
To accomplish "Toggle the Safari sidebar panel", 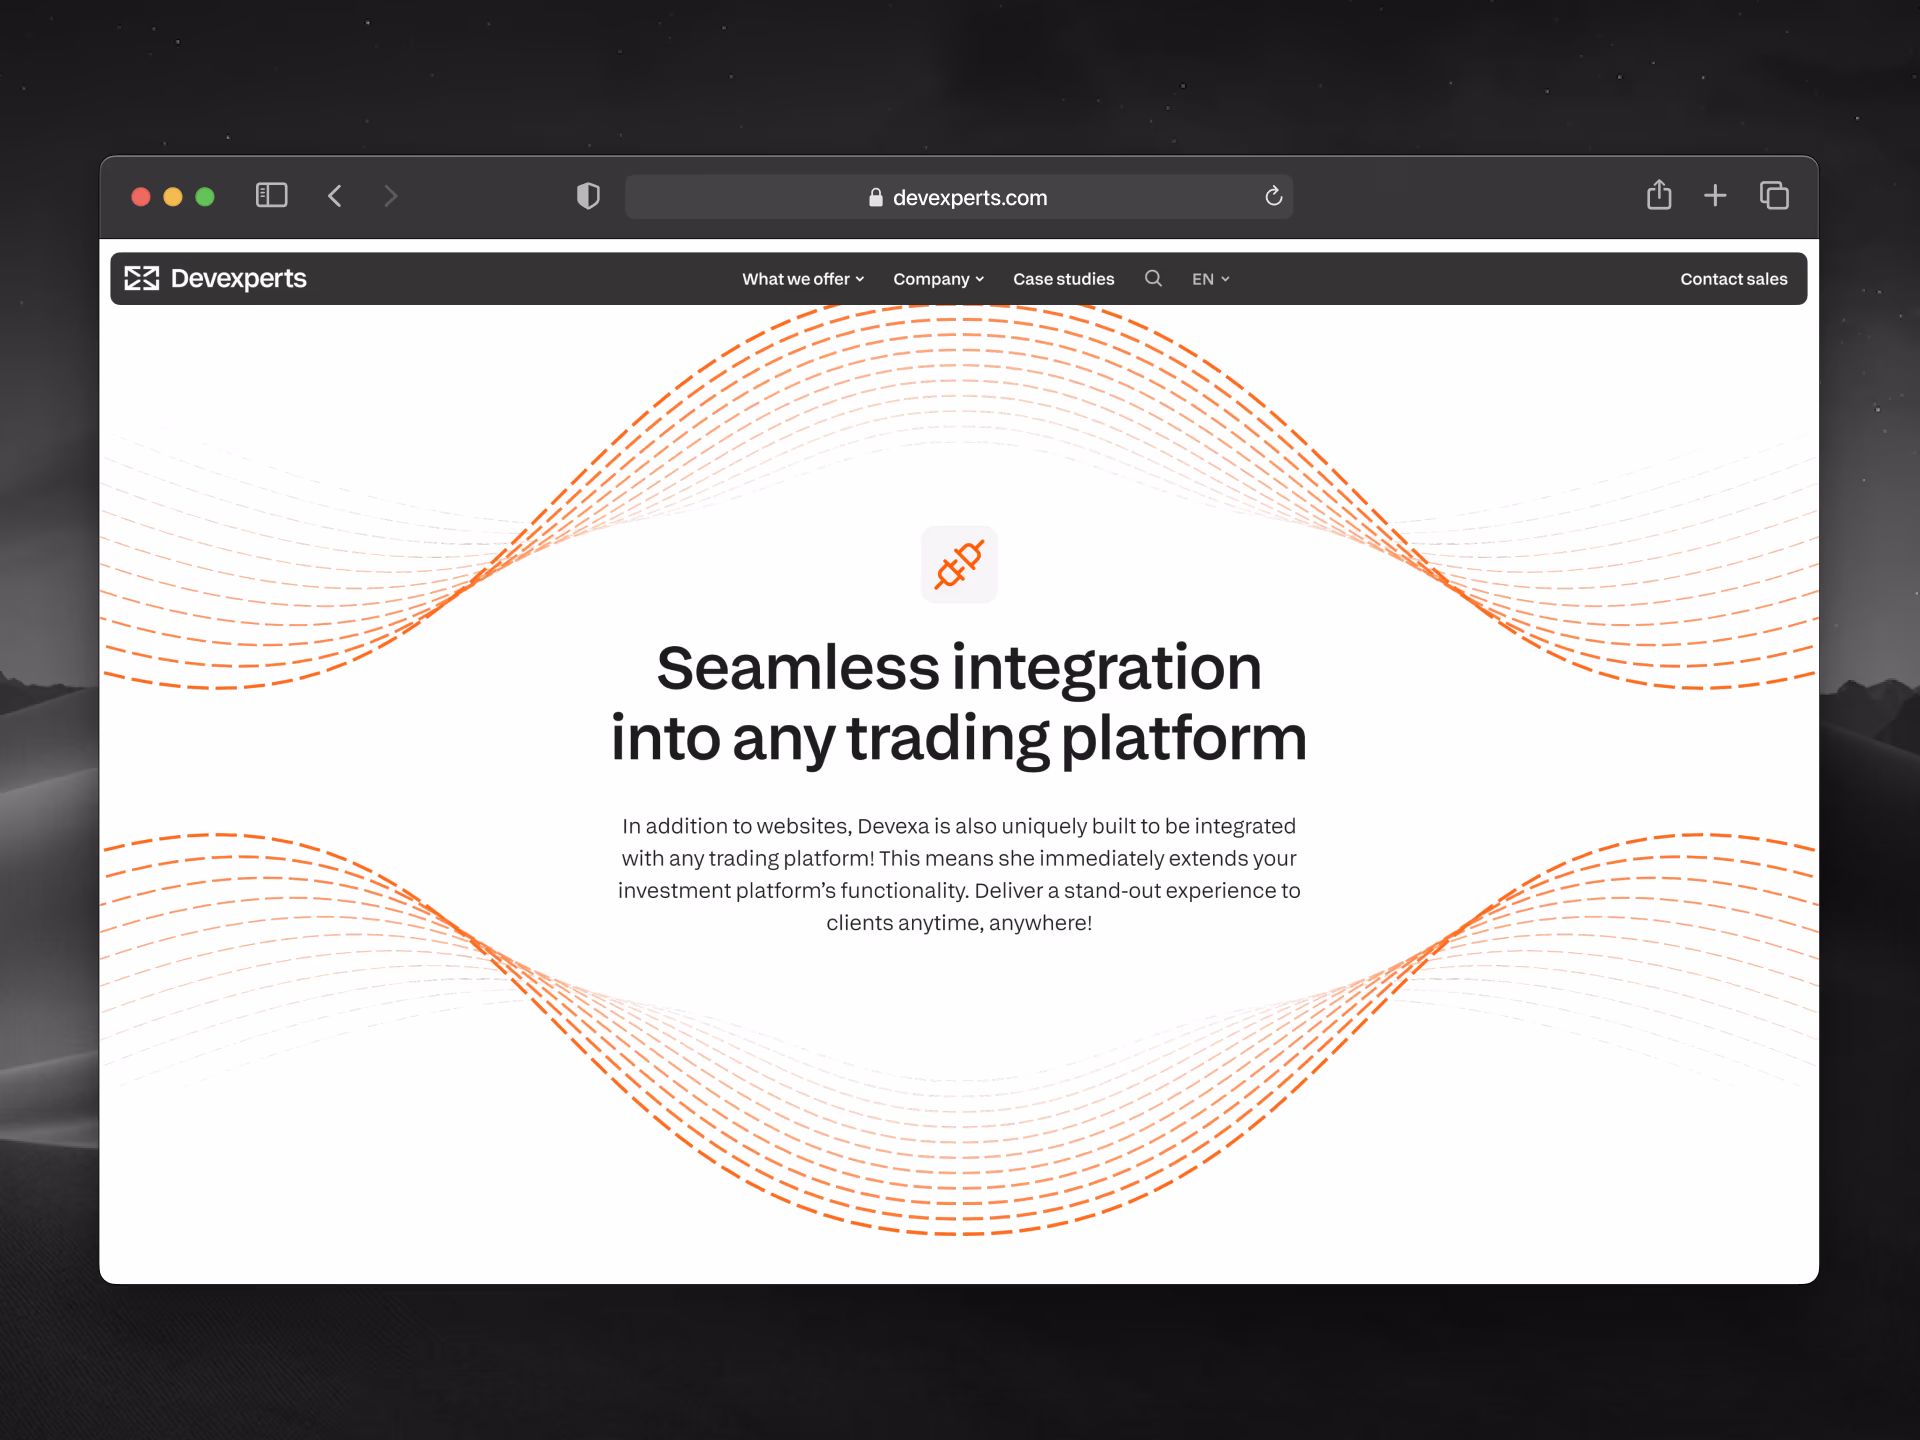I will (271, 196).
